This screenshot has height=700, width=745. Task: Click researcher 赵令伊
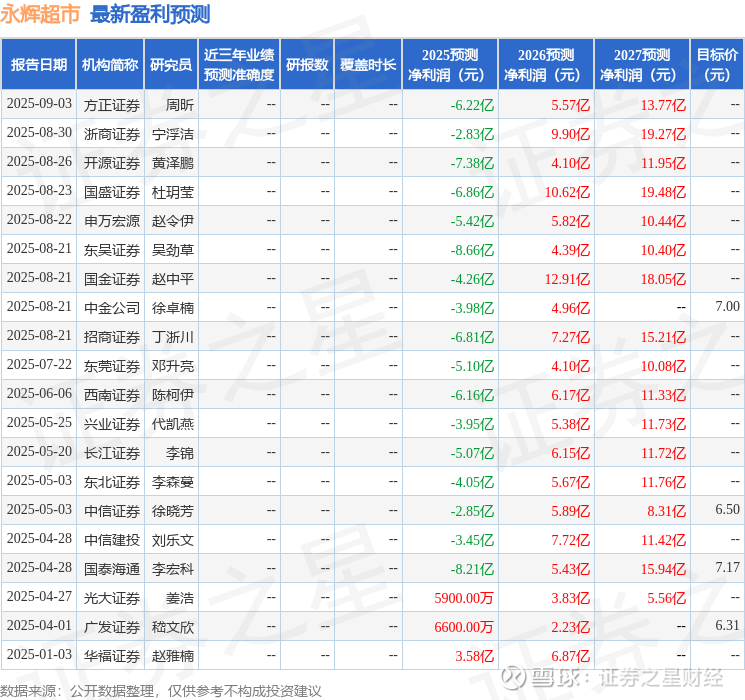(173, 221)
